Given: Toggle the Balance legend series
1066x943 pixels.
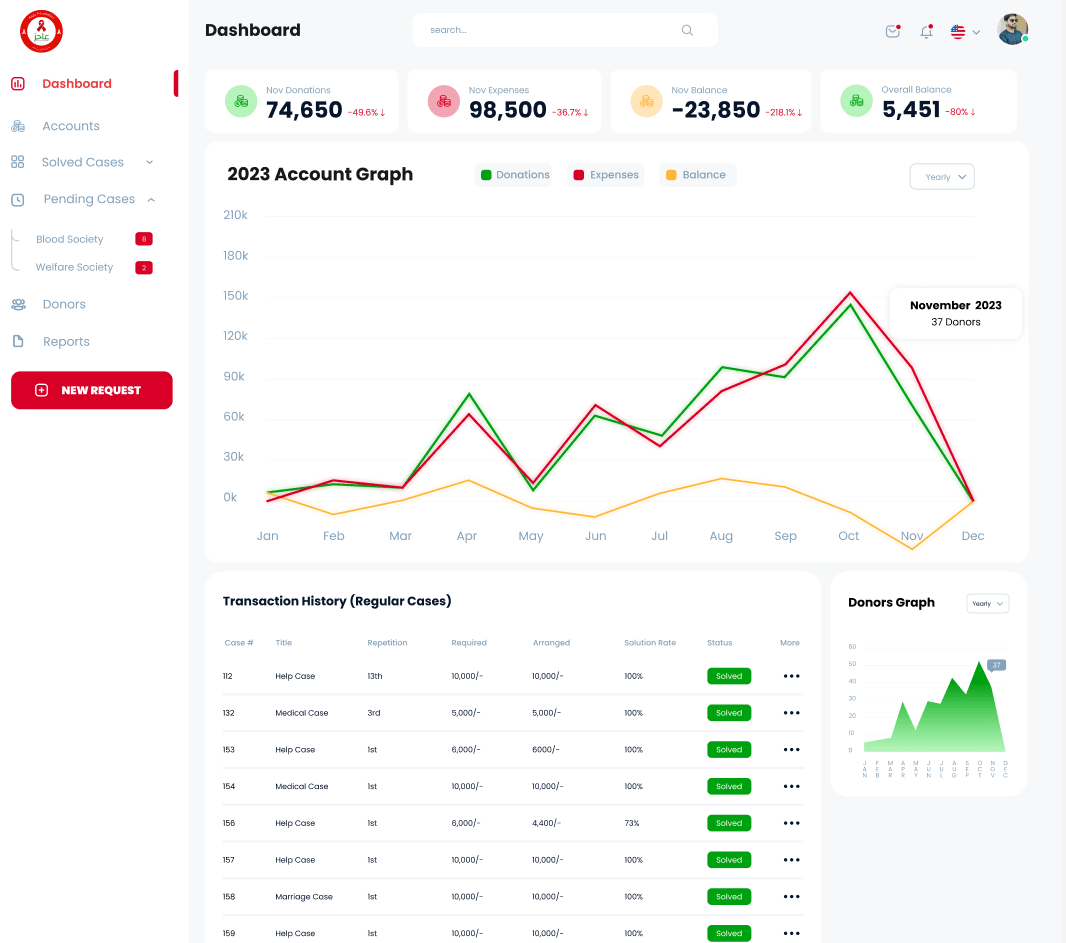Looking at the screenshot, I should pyautogui.click(x=696, y=175).
